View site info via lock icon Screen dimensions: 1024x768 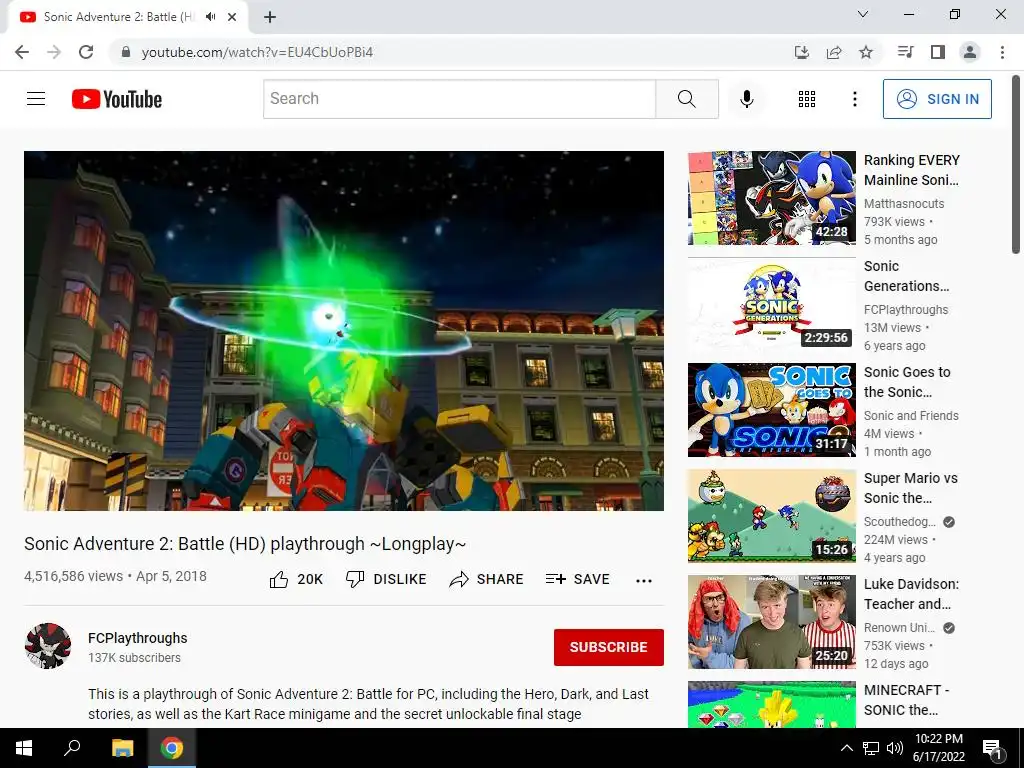126,52
